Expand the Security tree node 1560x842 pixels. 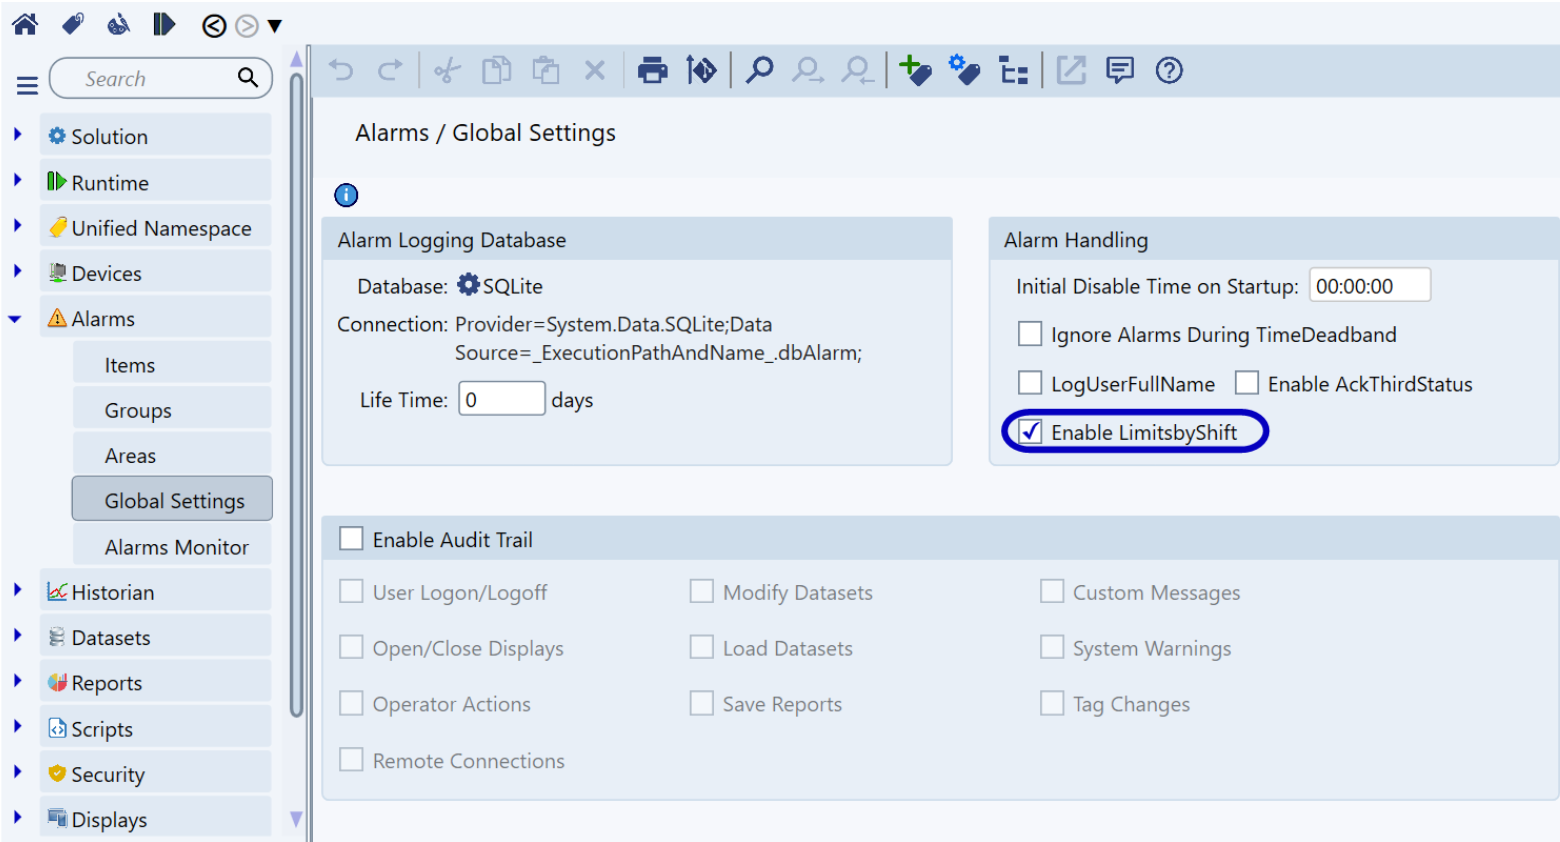point(17,772)
